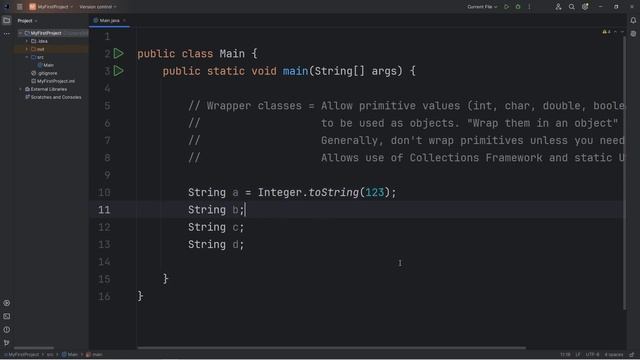Select the .gitignore file
640x360 pixels.
point(44,73)
